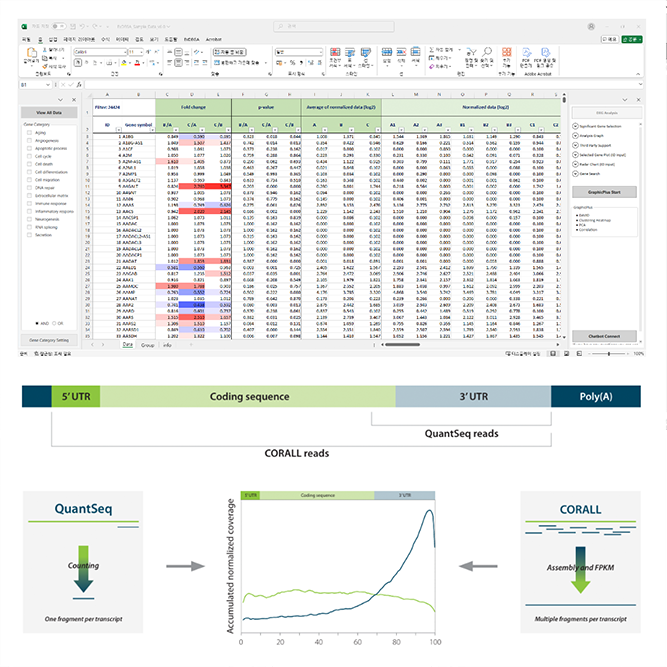Click the red font color icon
Screen dimensions: 667x667
point(137,63)
